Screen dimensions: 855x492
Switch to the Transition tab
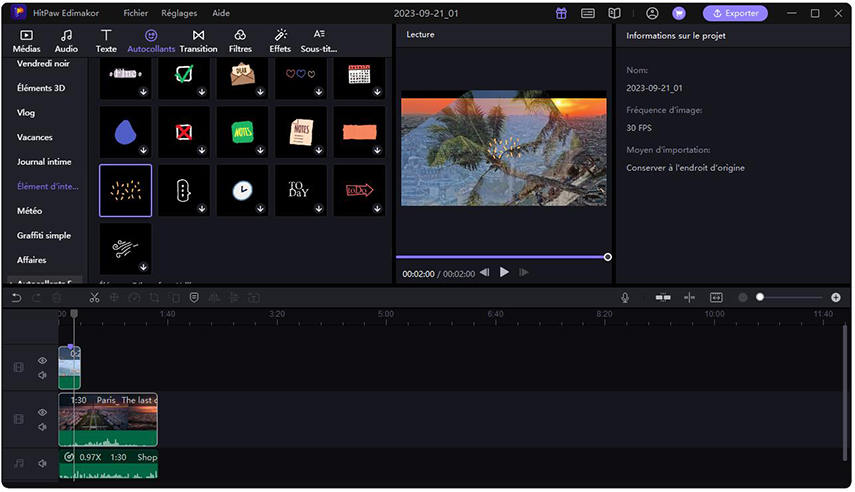pos(198,41)
